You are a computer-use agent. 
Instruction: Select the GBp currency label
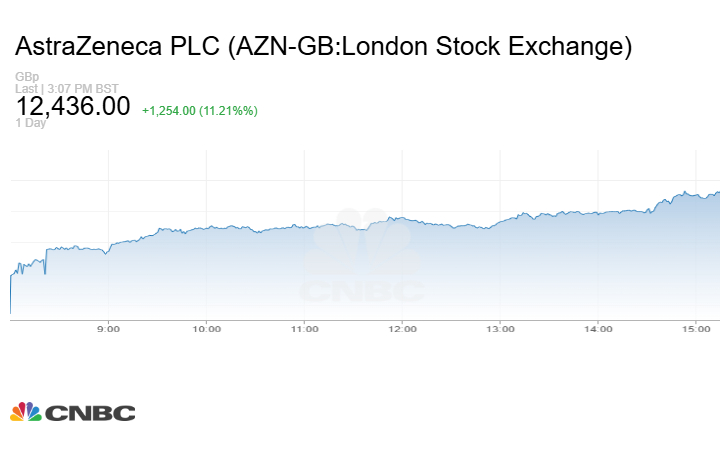point(27,77)
